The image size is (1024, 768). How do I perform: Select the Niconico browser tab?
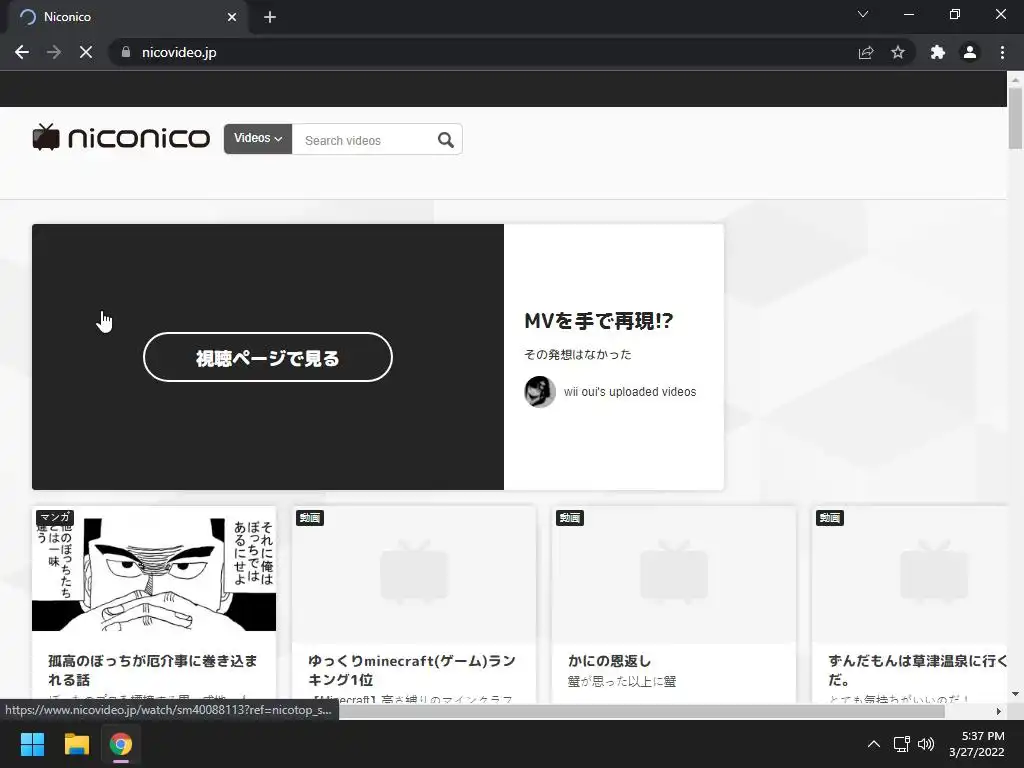click(127, 17)
